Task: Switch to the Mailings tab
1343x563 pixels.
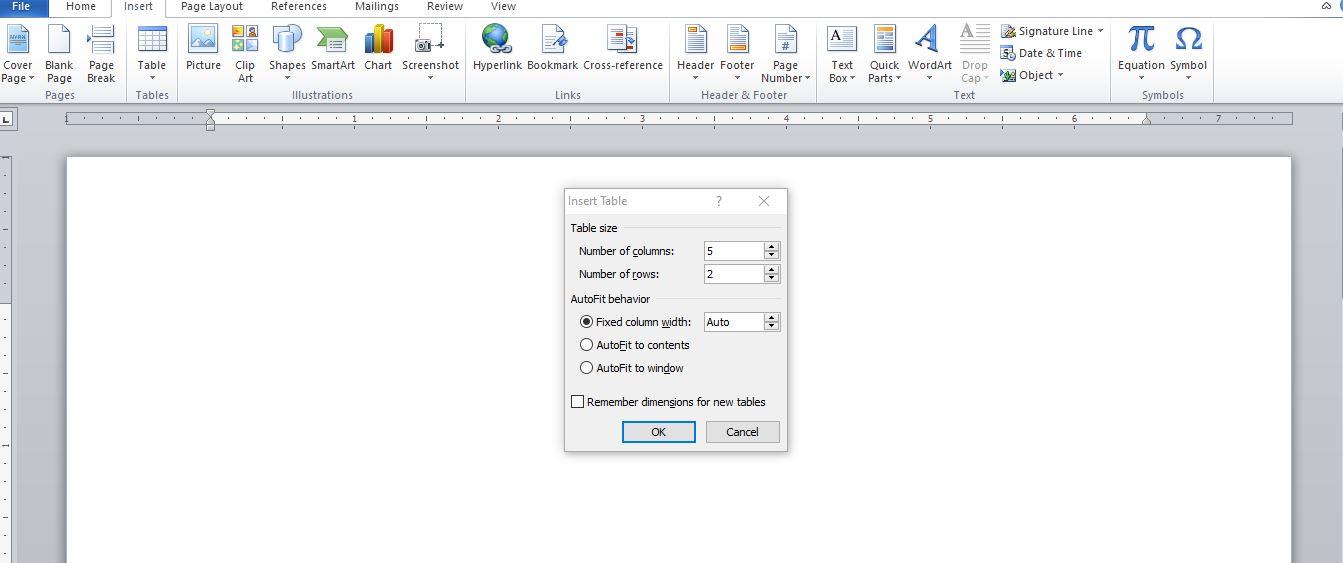Action: point(377,7)
